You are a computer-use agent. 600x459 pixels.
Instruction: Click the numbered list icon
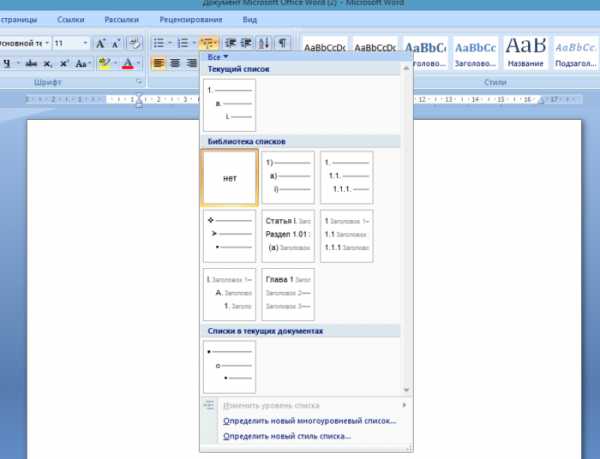coord(183,43)
